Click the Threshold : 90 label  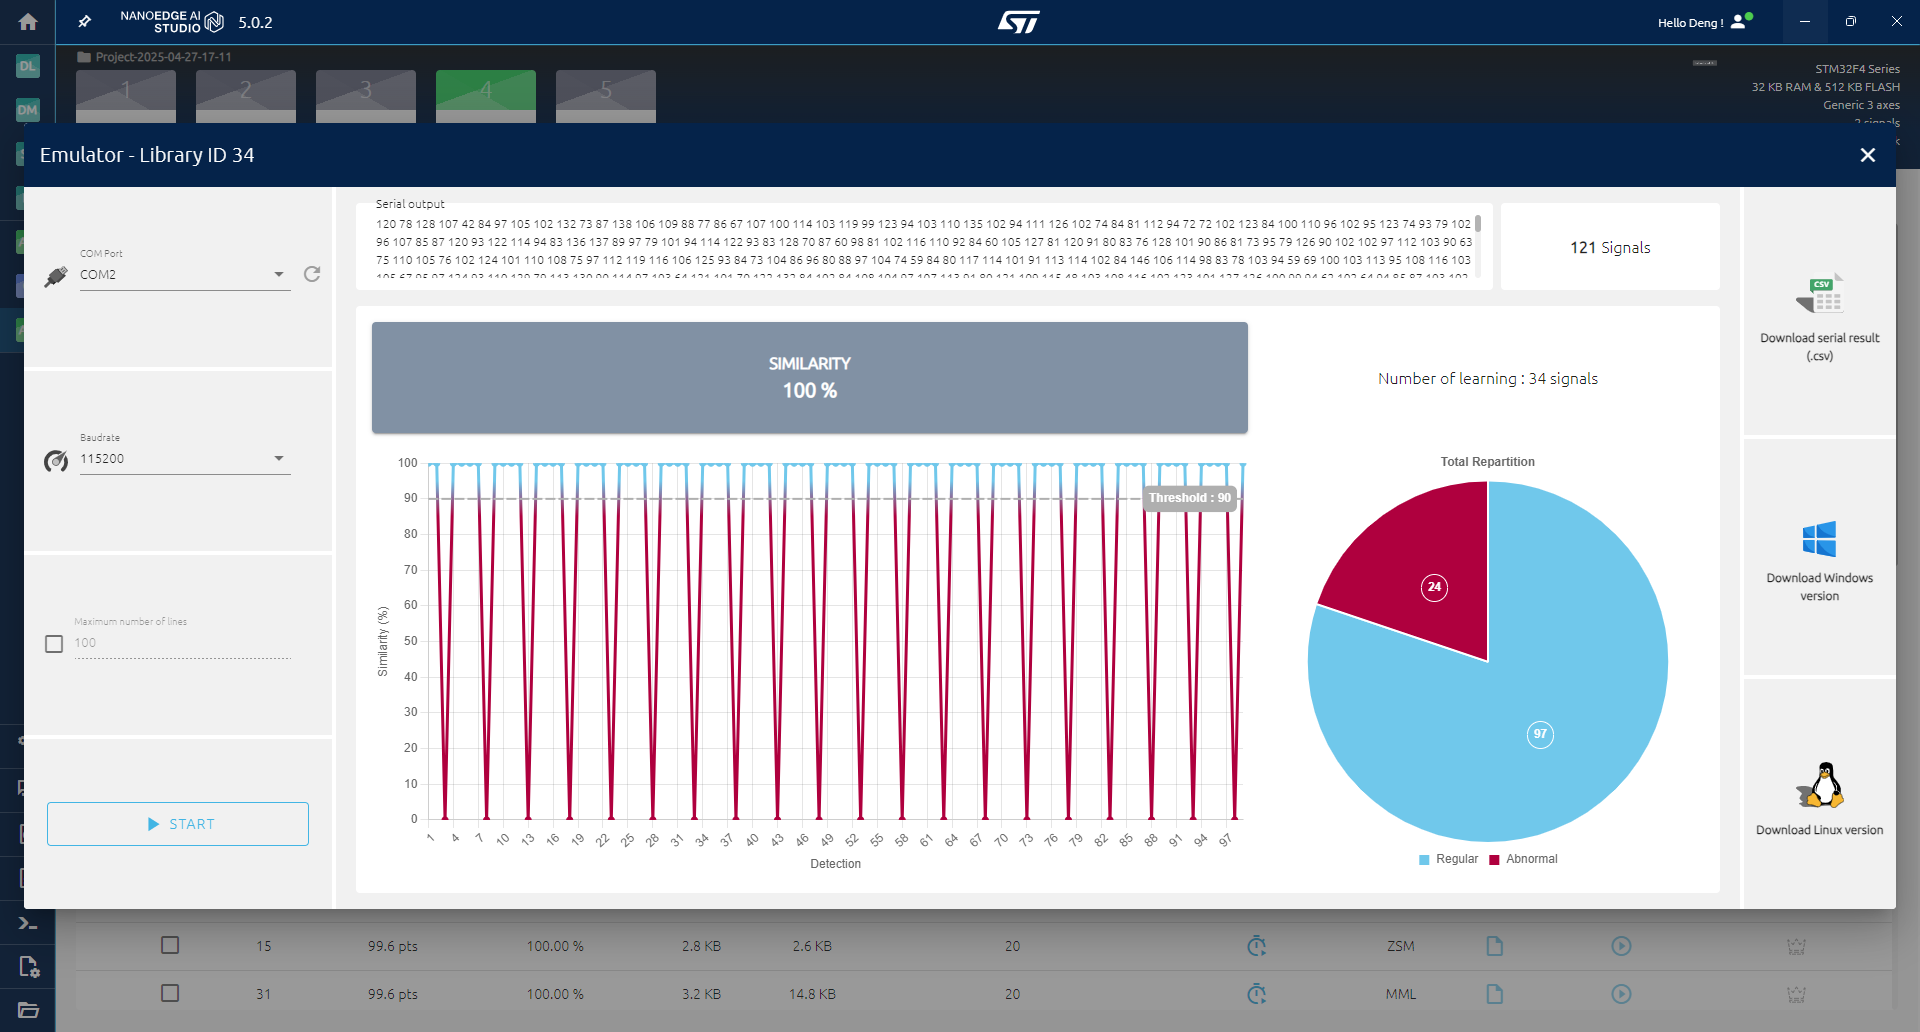pyautogui.click(x=1190, y=498)
